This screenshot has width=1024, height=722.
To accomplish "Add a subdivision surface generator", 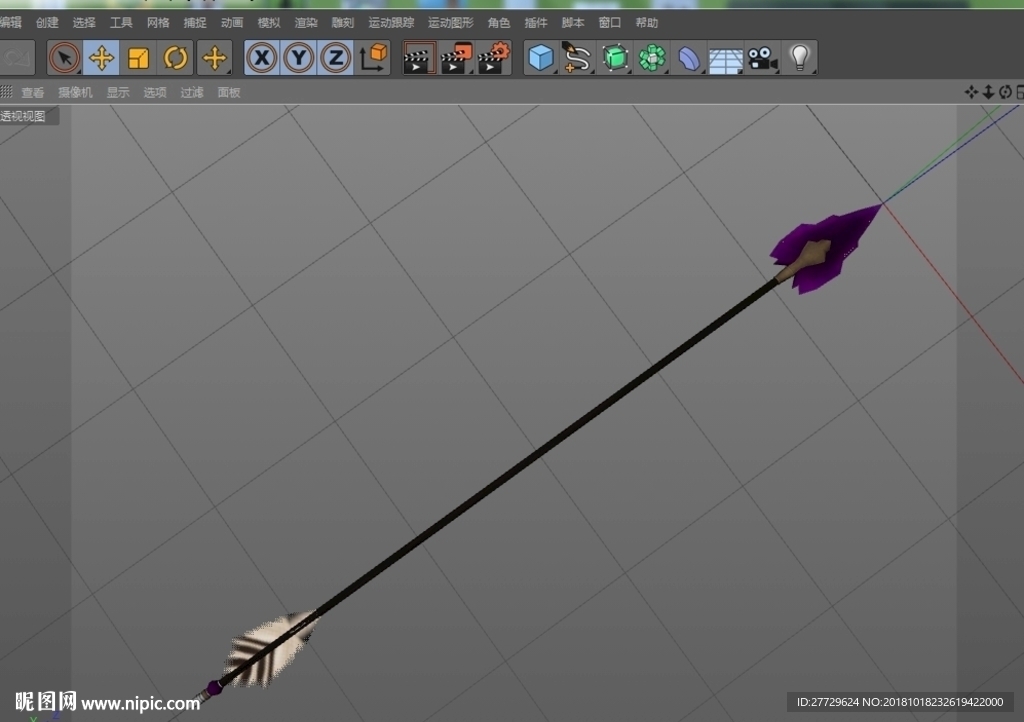I will (x=615, y=58).
